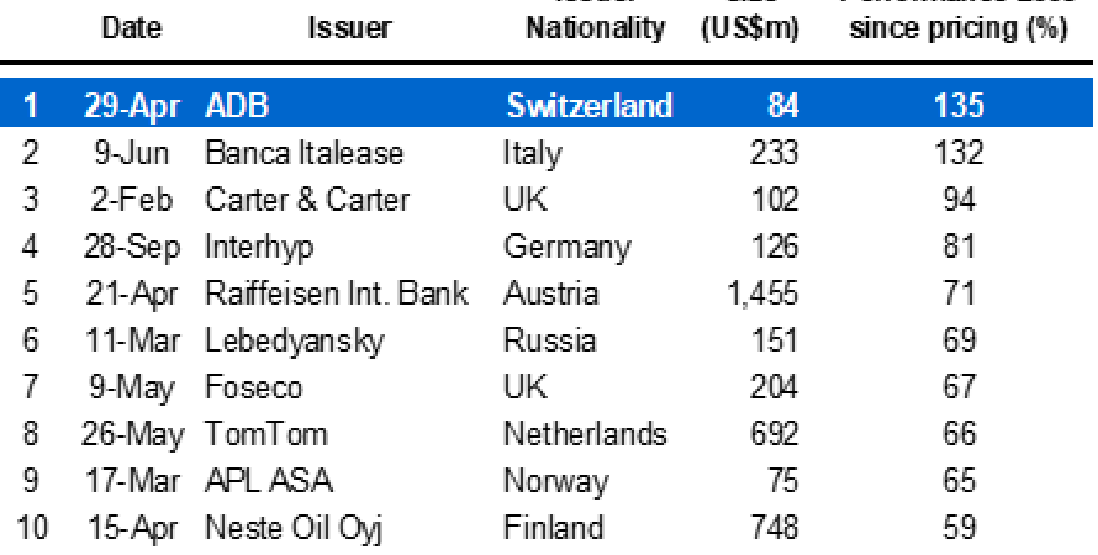Click the 28-Sep date cell

click(132, 248)
